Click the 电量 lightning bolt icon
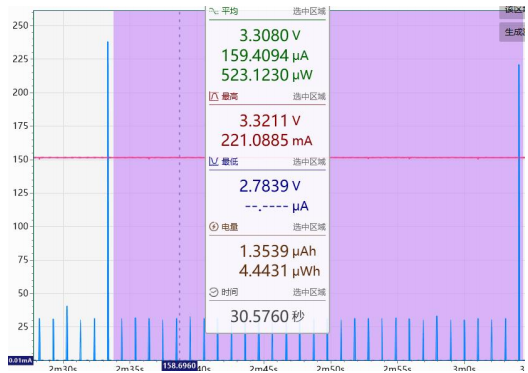The image size is (528, 373). click(x=214, y=227)
